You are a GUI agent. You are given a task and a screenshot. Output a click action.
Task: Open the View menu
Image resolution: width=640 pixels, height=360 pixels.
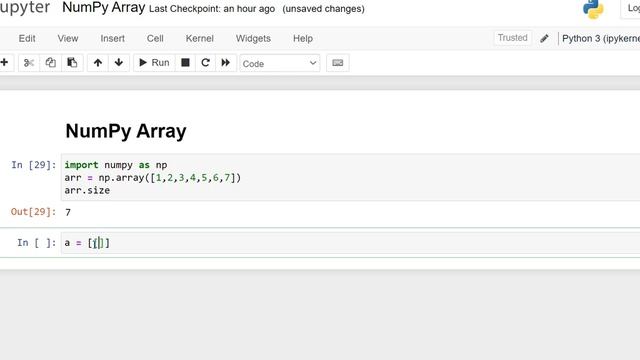(68, 38)
